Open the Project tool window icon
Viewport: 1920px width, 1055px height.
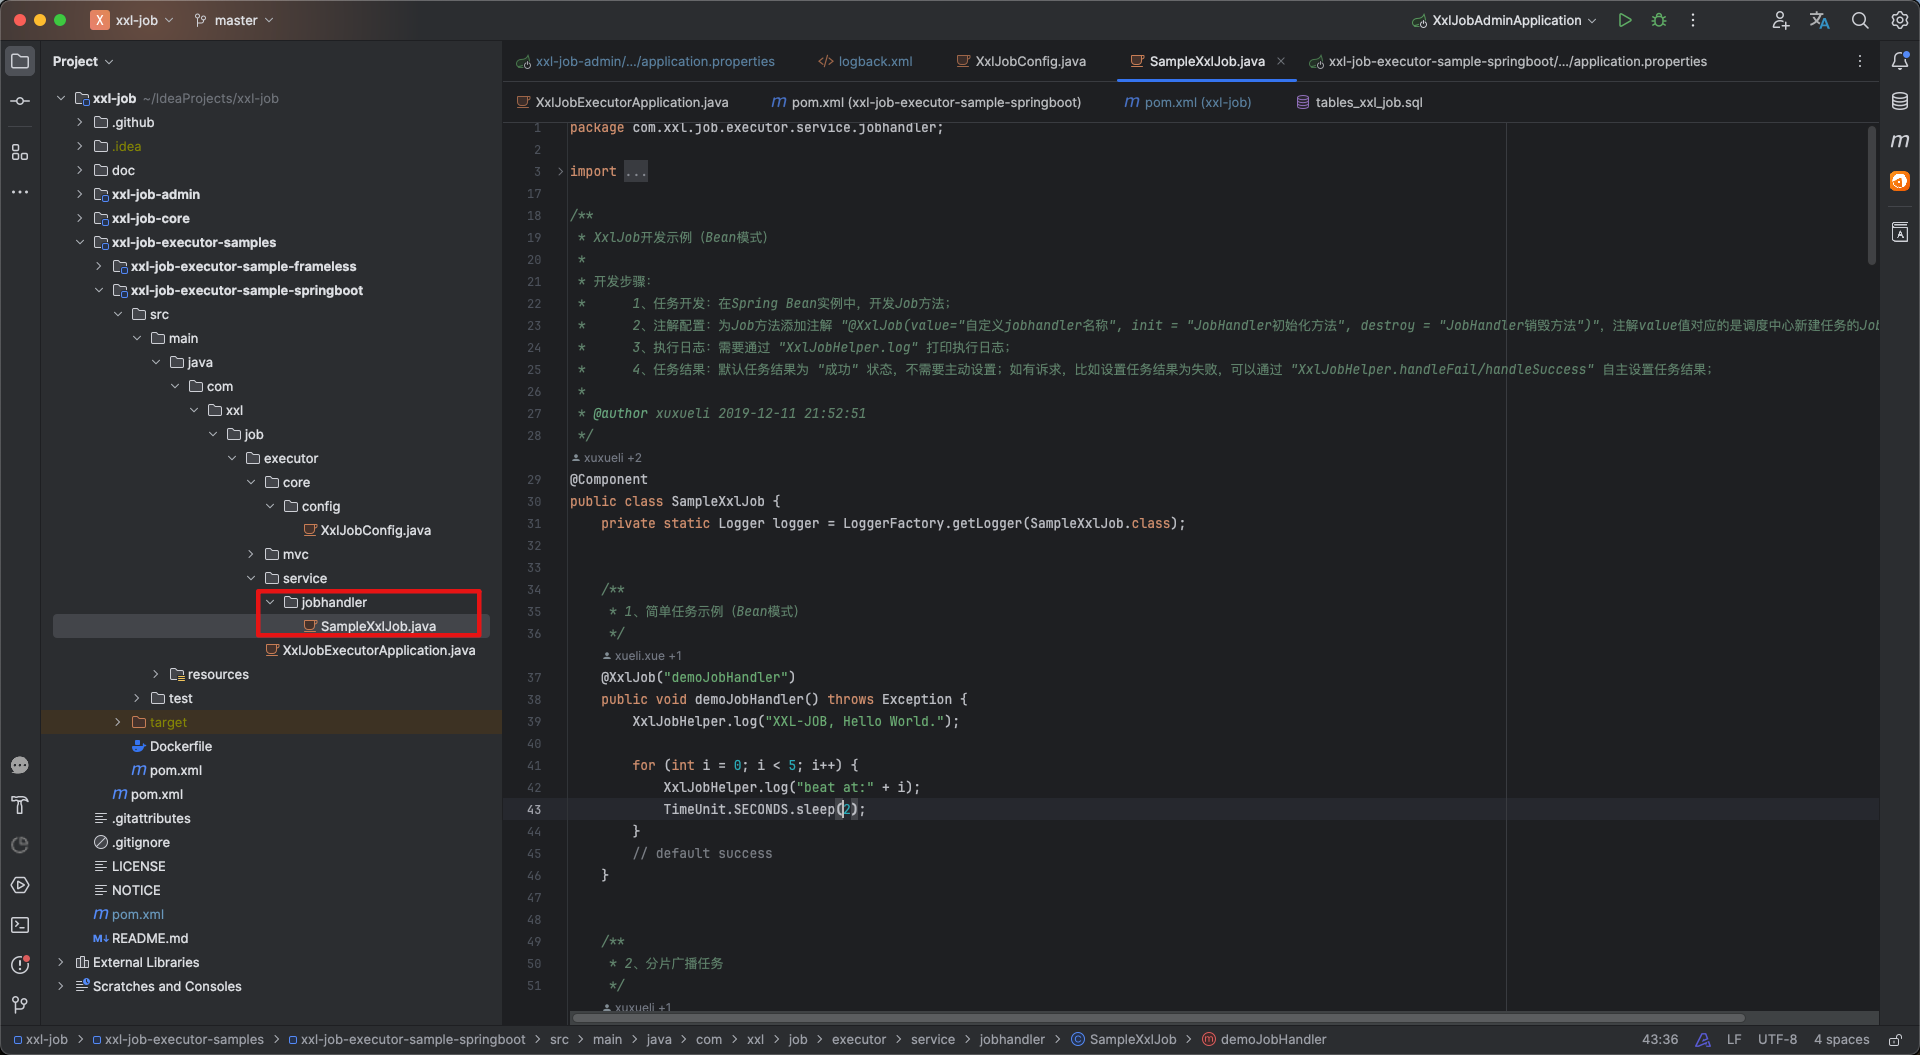coord(20,61)
